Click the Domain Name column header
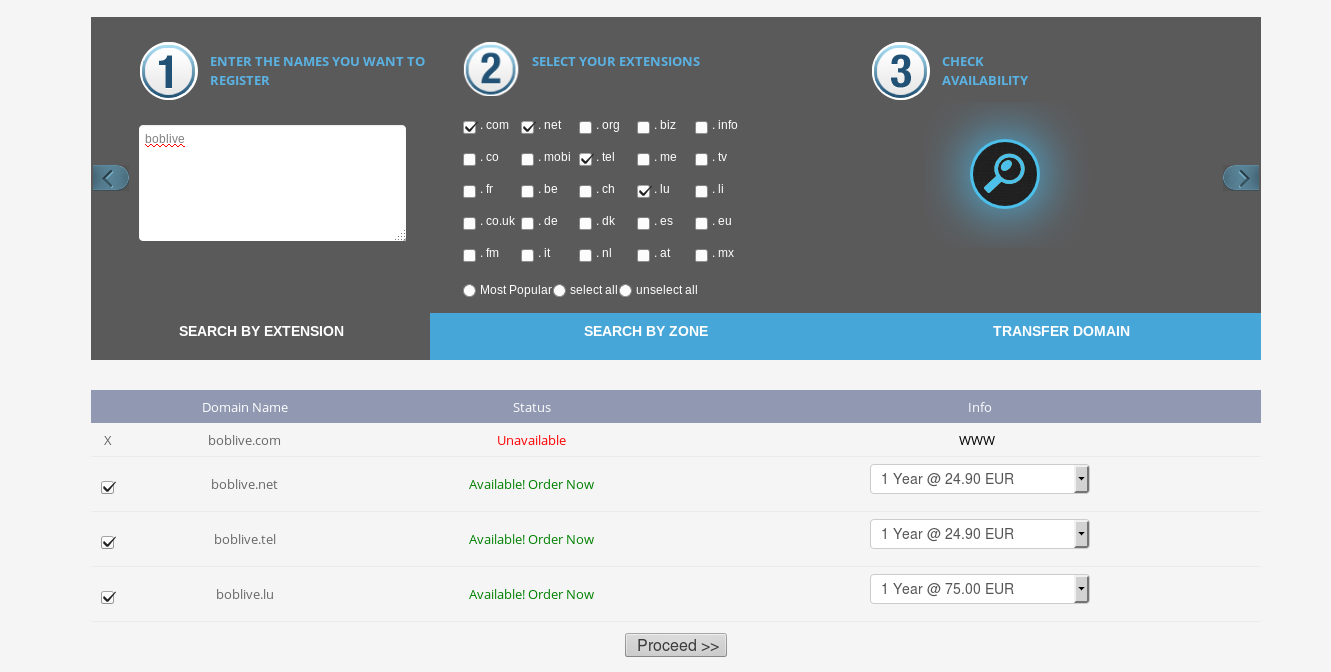 245,407
